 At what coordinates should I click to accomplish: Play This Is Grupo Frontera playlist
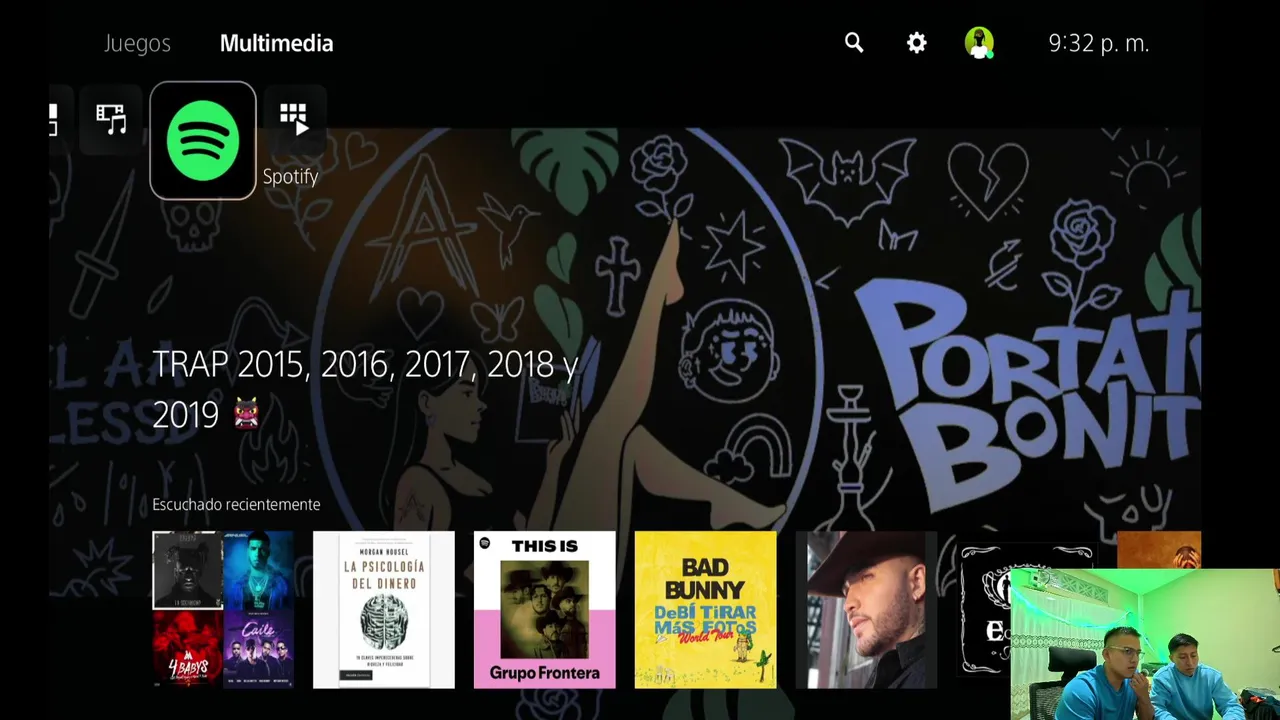[545, 610]
